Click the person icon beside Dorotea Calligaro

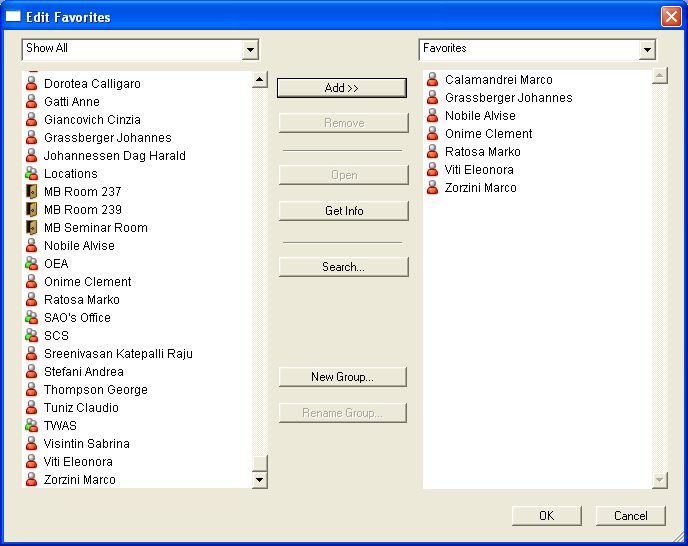pyautogui.click(x=32, y=83)
